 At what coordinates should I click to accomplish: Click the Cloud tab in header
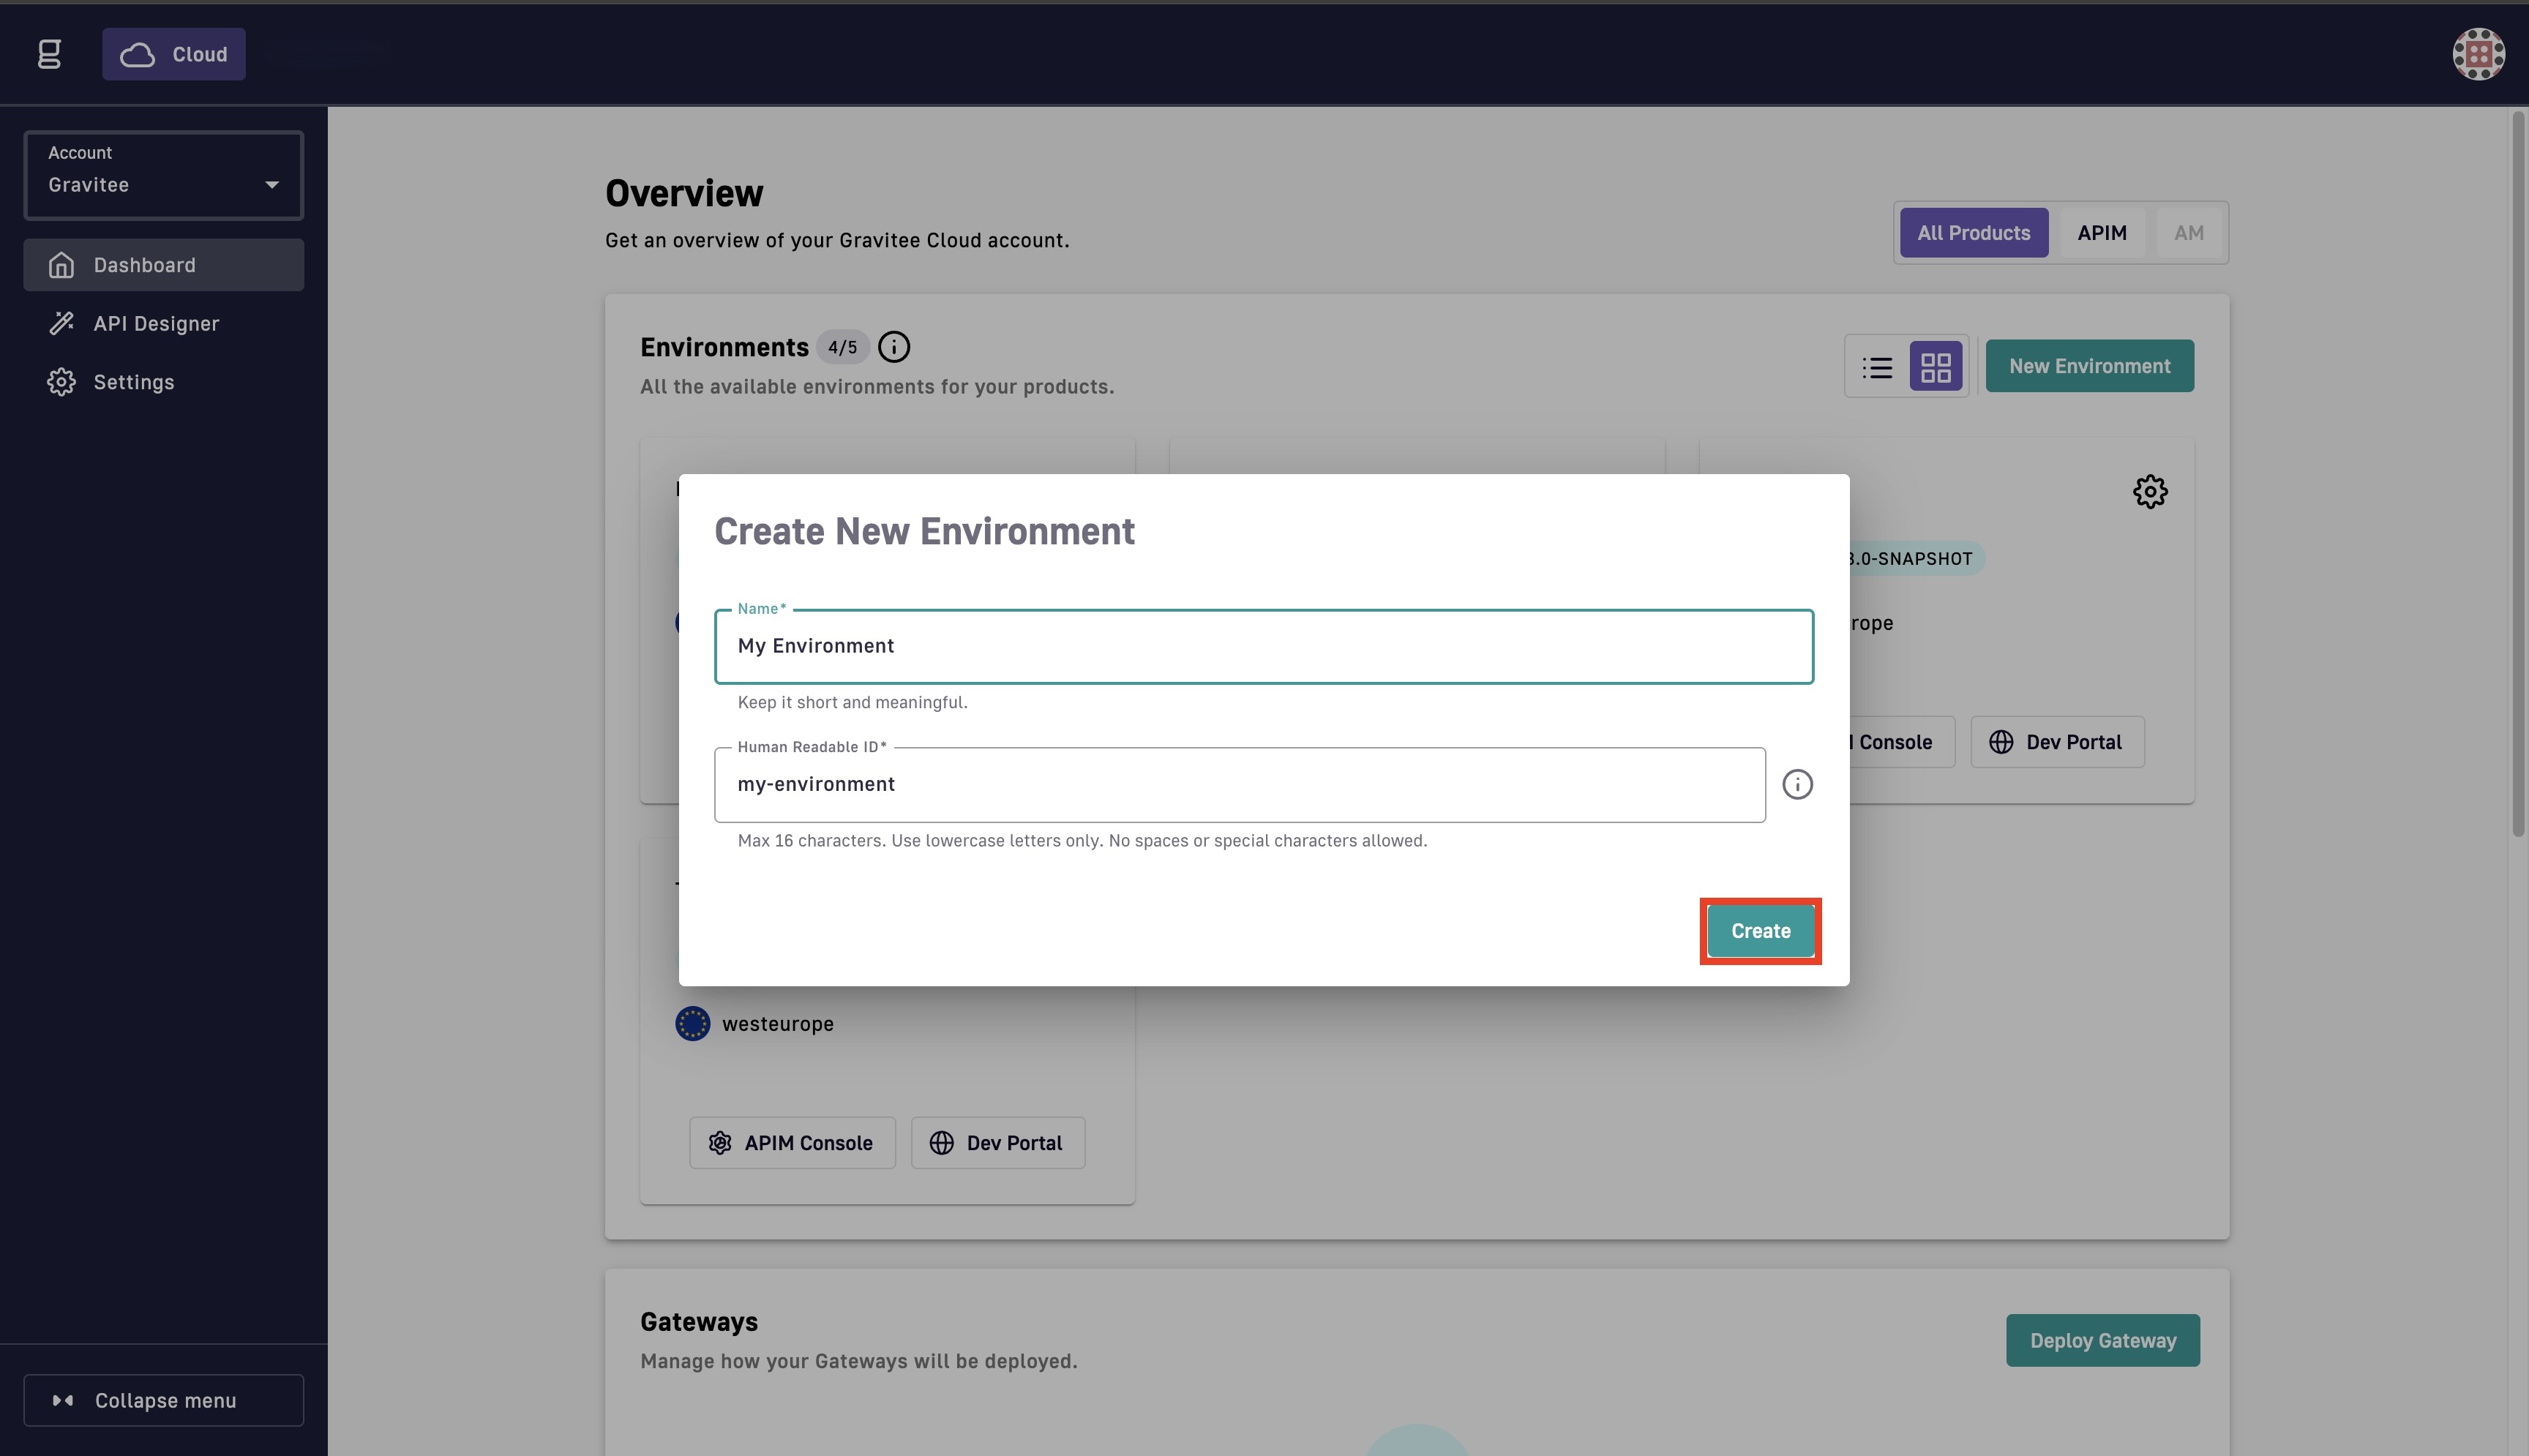[x=174, y=54]
